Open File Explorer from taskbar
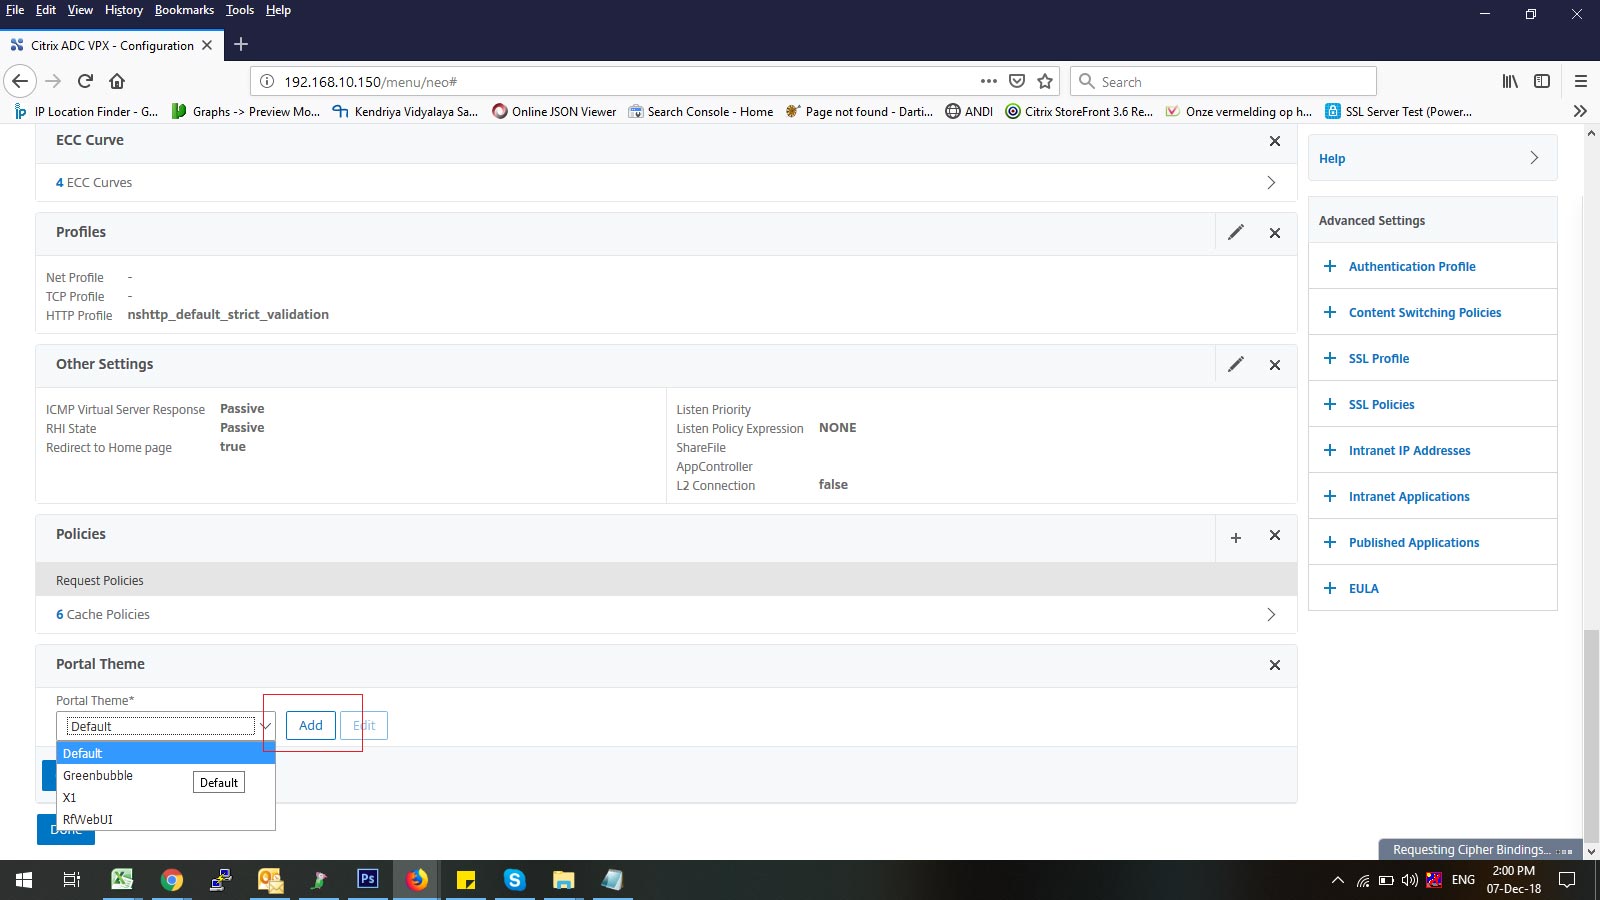The width and height of the screenshot is (1600, 900). pyautogui.click(x=563, y=880)
